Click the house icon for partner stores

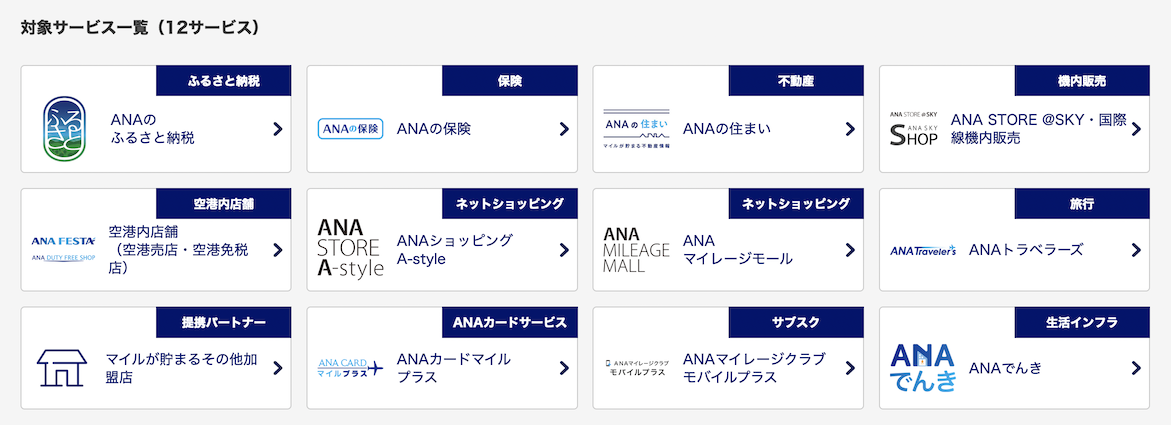tap(62, 367)
